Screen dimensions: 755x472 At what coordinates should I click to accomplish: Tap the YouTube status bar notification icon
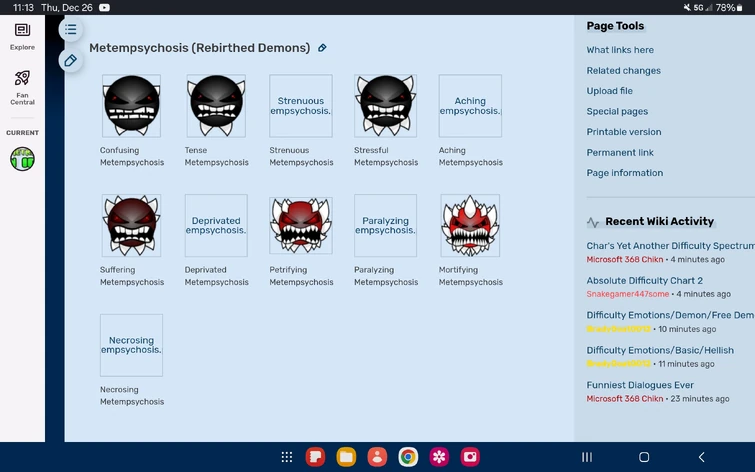[104, 7]
